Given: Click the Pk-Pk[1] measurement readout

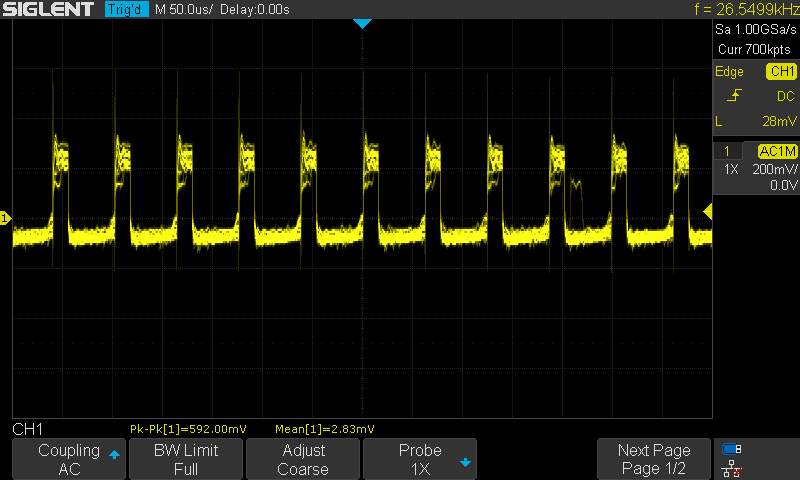Looking at the screenshot, I should coord(189,429).
